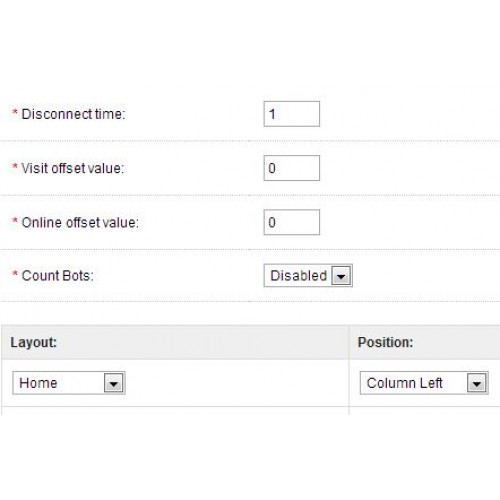This screenshot has width=500, height=500.
Task: Click the Count Bots label
Action: (58, 276)
